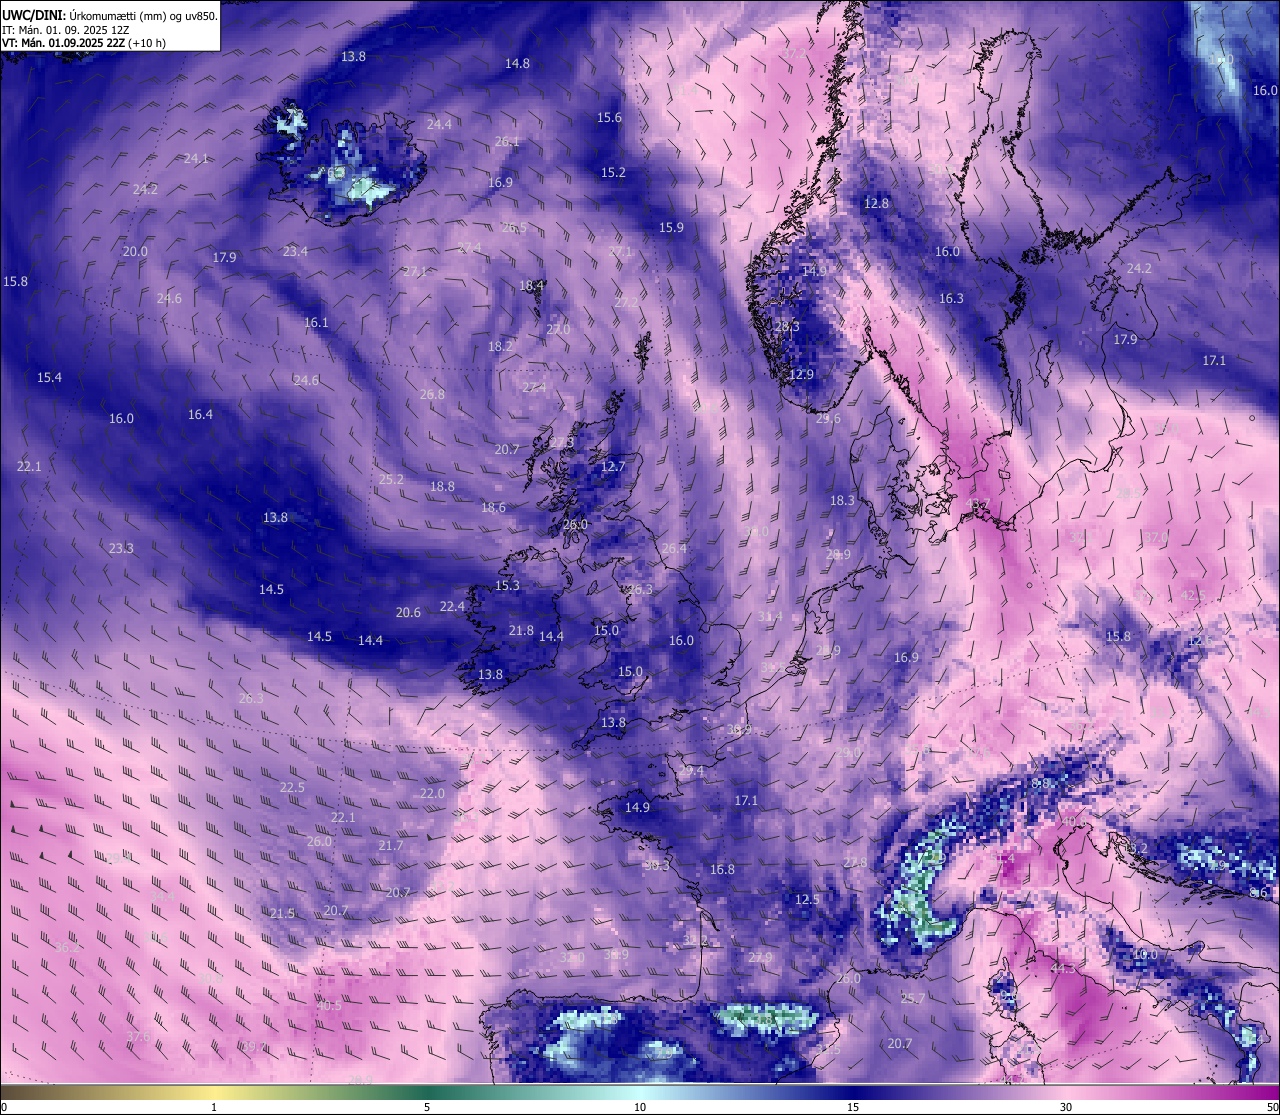Click the map value 16.1
Screen dimensions: 1280x1115
click(316, 322)
